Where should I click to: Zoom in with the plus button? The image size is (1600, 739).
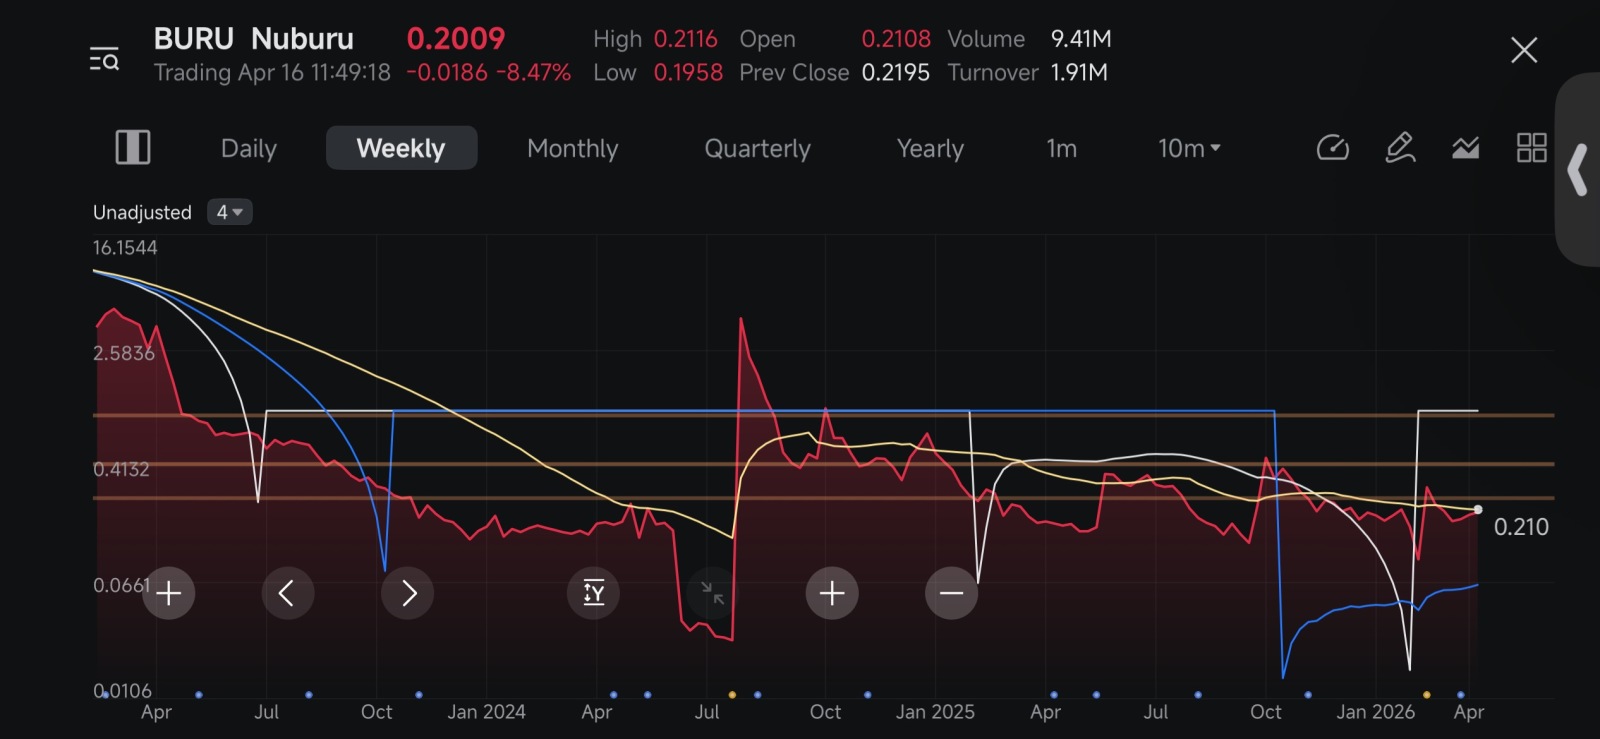point(832,593)
